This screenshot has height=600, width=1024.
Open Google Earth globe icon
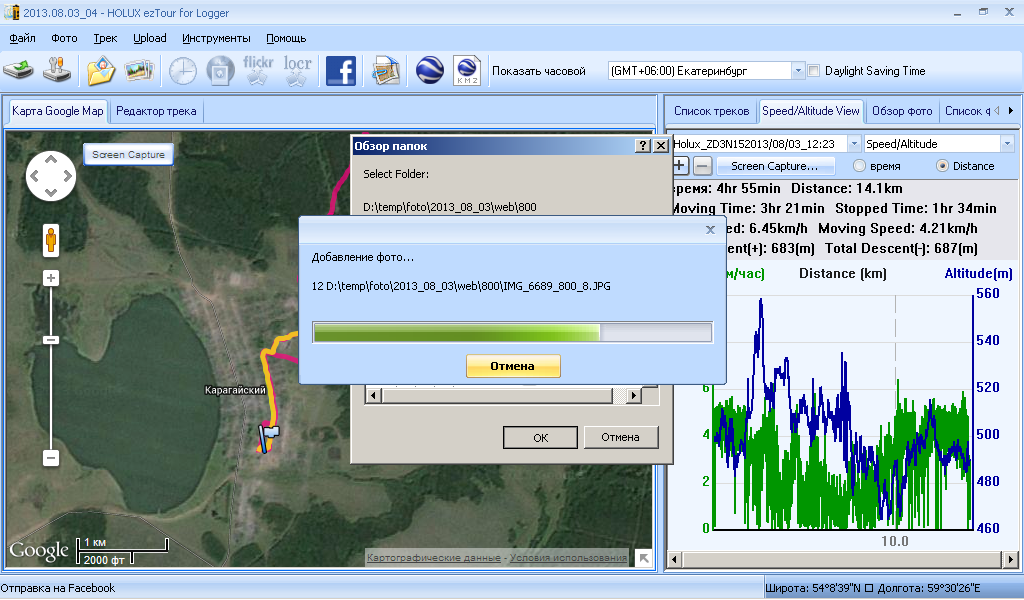[429, 71]
